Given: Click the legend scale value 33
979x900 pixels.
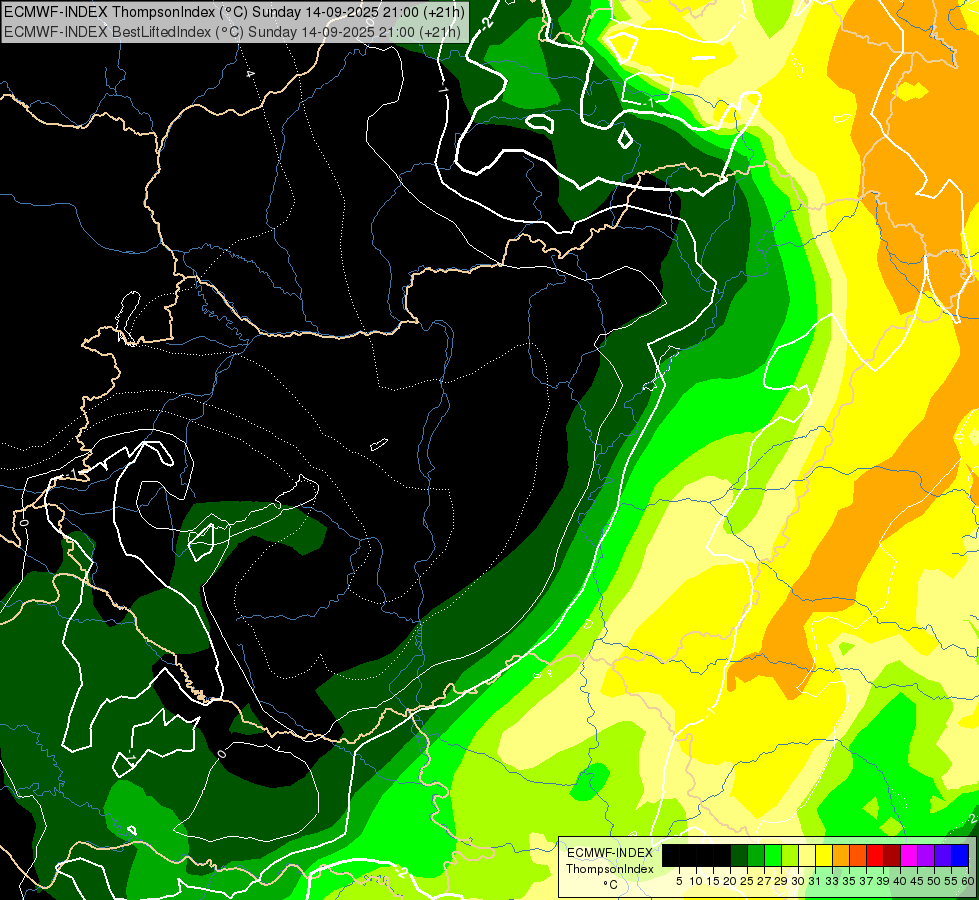Looking at the screenshot, I should click(832, 881).
